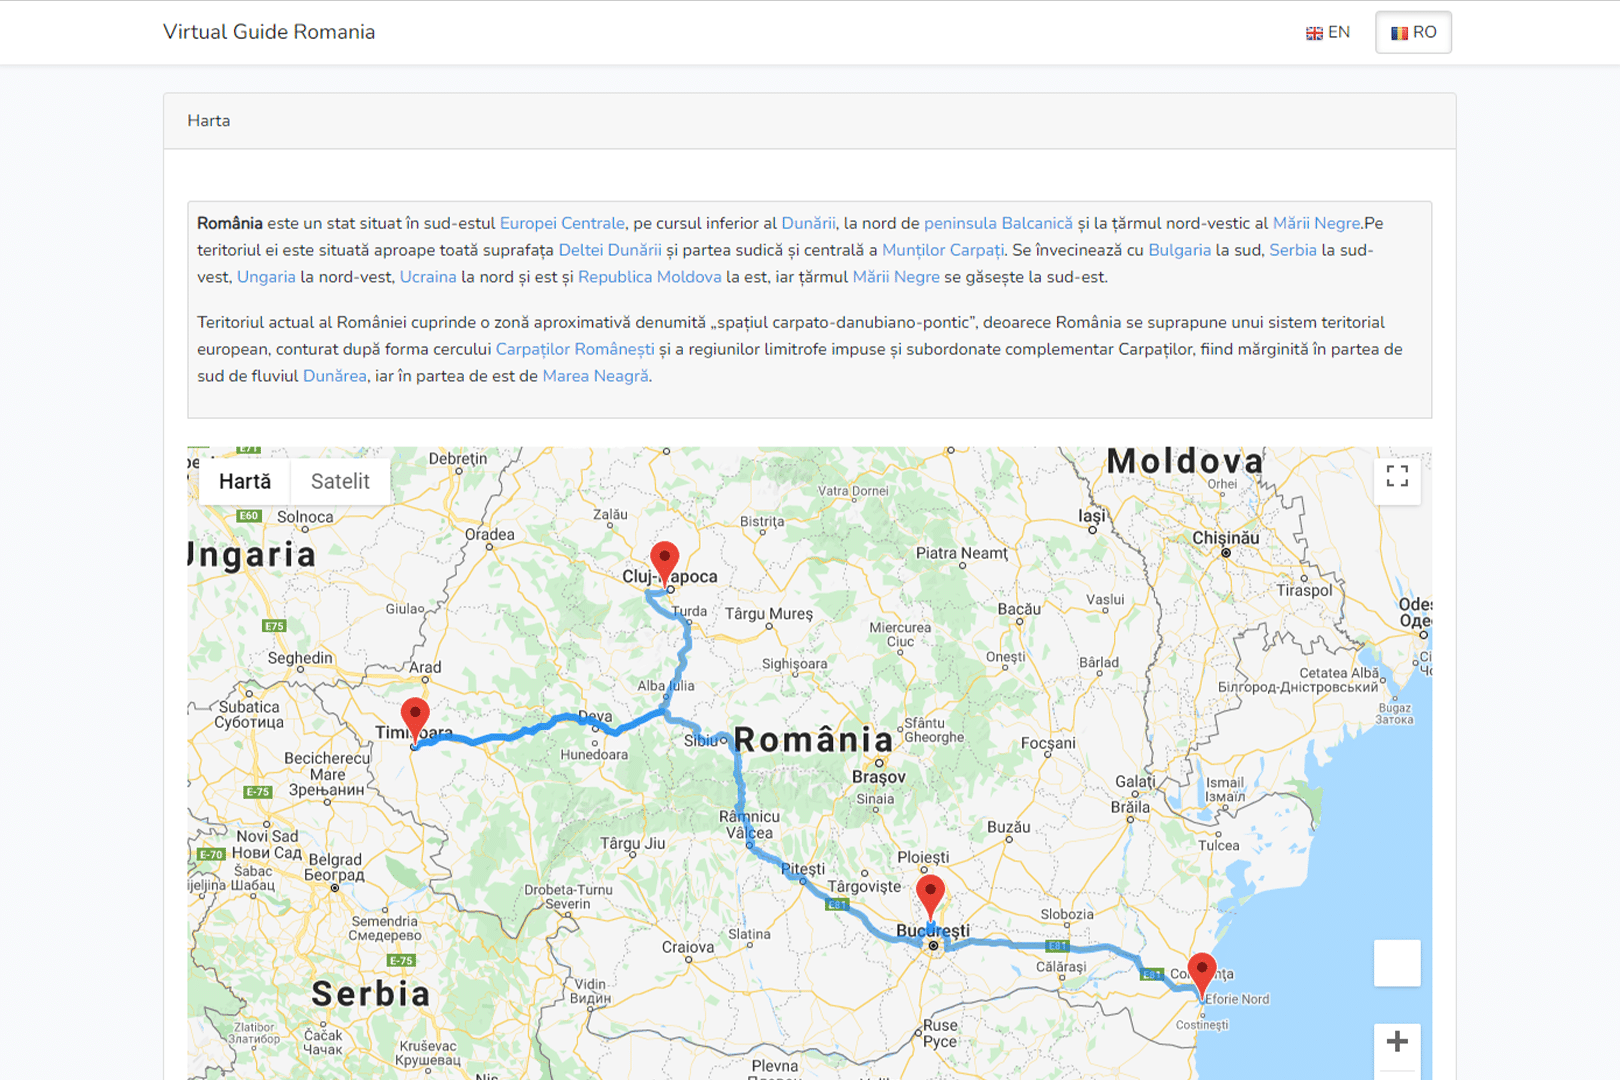Follow the Deltei Dunării link

coord(610,250)
